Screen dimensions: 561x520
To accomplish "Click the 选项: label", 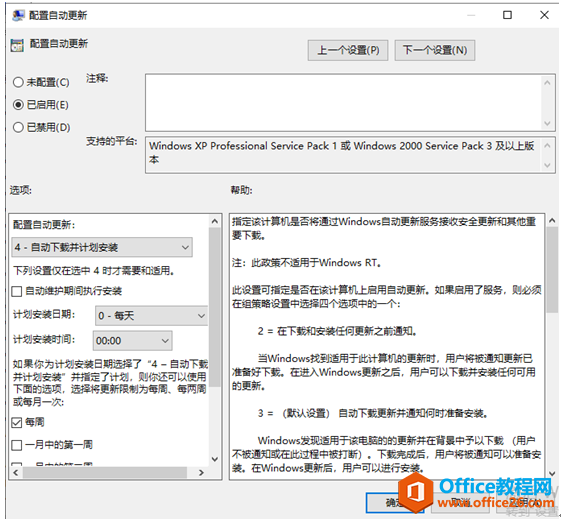I will click(x=21, y=190).
